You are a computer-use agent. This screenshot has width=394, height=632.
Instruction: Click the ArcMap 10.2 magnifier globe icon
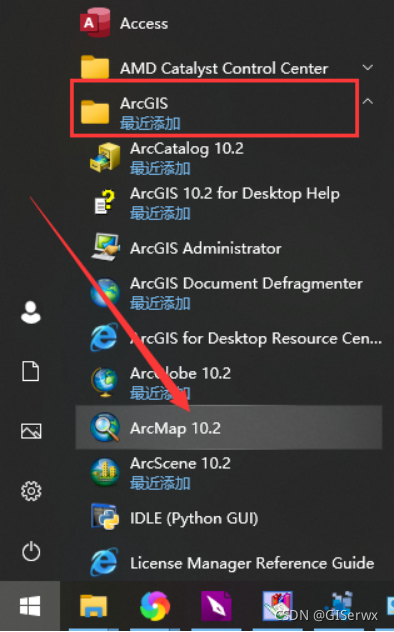pos(105,427)
